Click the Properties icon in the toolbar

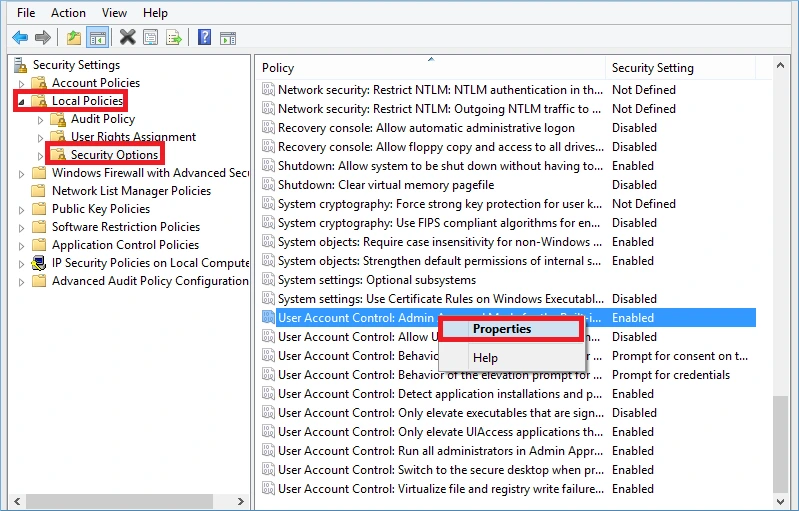click(x=150, y=38)
